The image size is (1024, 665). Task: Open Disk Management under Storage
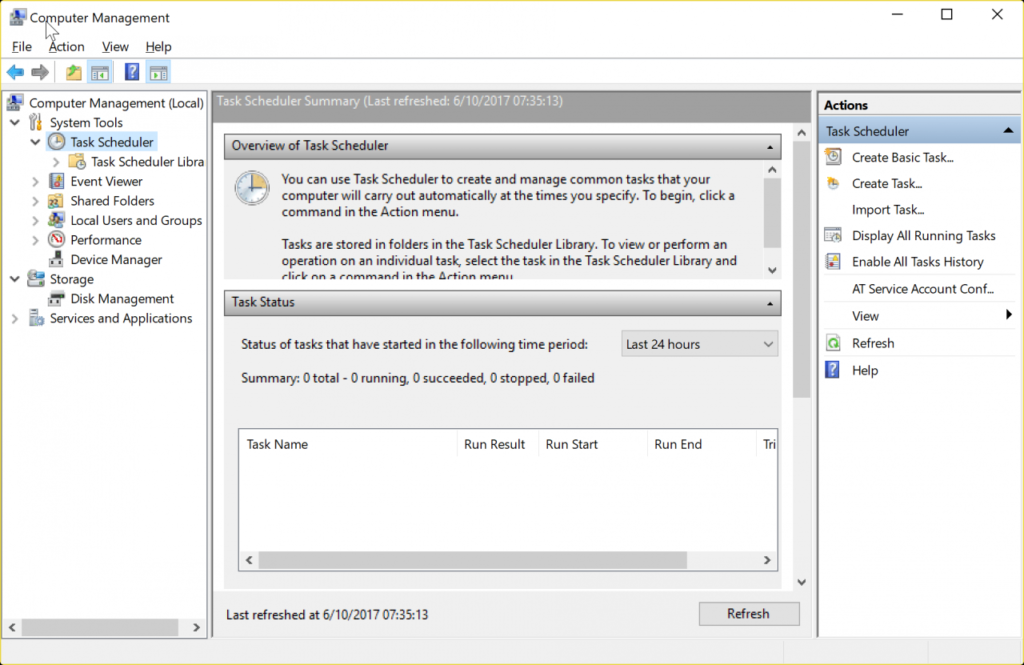(x=122, y=298)
